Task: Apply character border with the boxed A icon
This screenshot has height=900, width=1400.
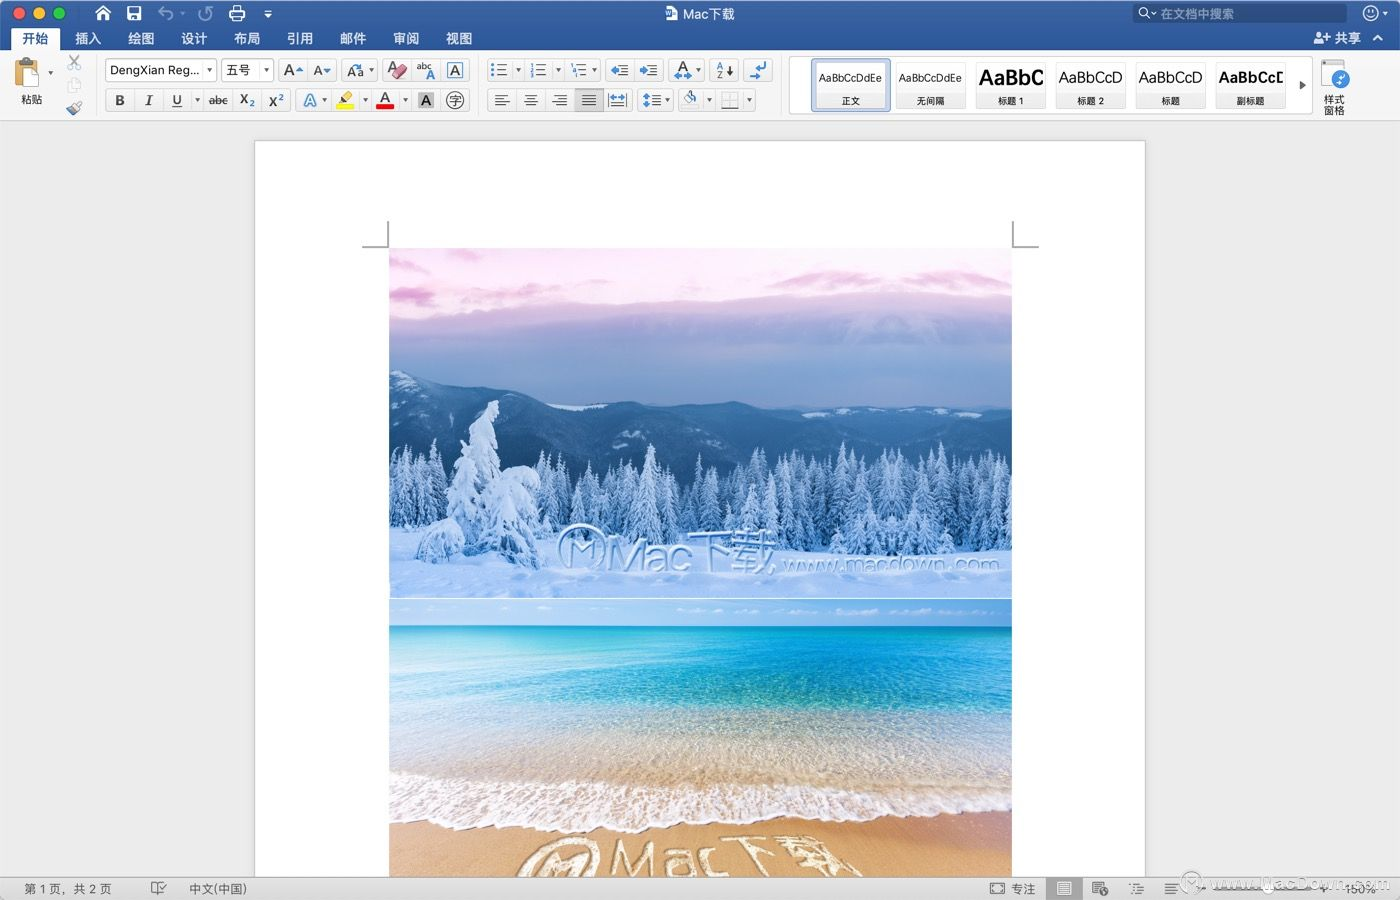Action: point(455,70)
